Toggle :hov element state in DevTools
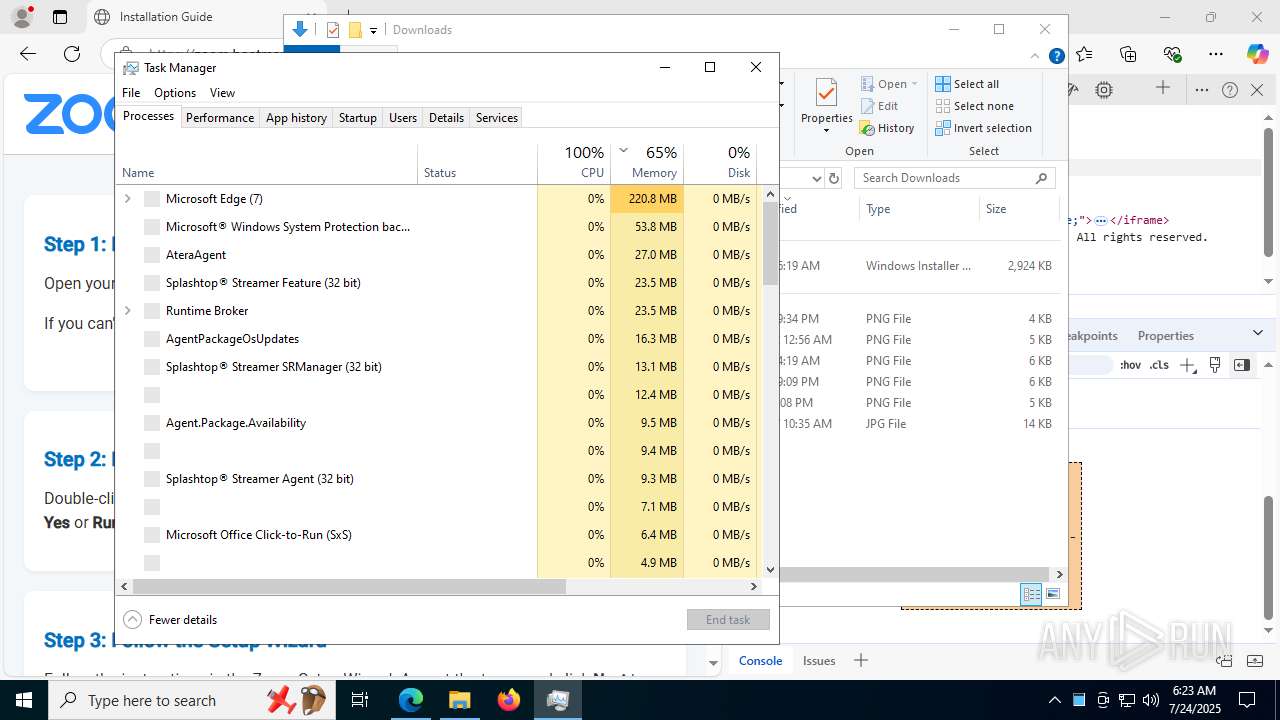Viewport: 1280px width, 720px height. tap(1130, 365)
